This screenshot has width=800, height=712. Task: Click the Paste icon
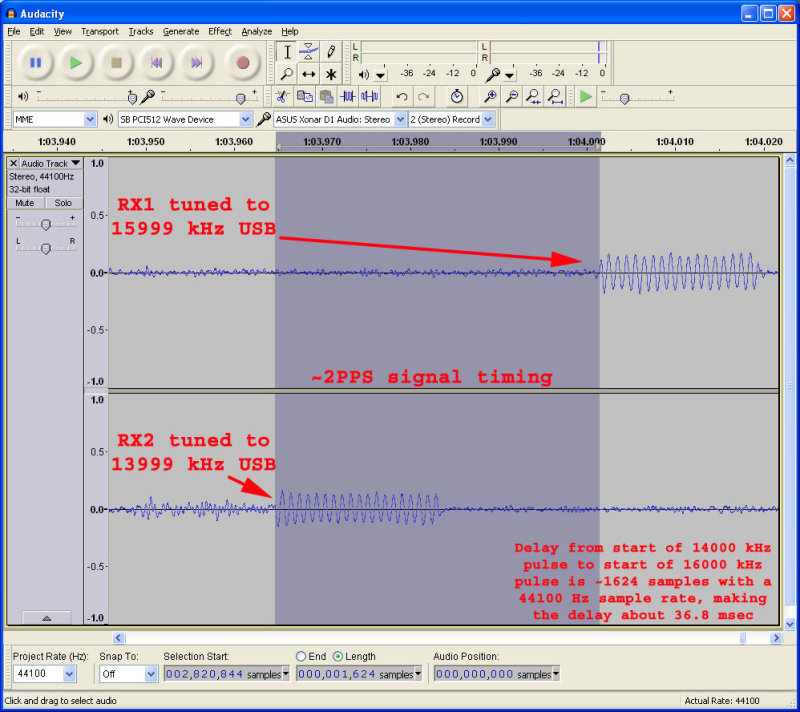pyautogui.click(x=327, y=96)
